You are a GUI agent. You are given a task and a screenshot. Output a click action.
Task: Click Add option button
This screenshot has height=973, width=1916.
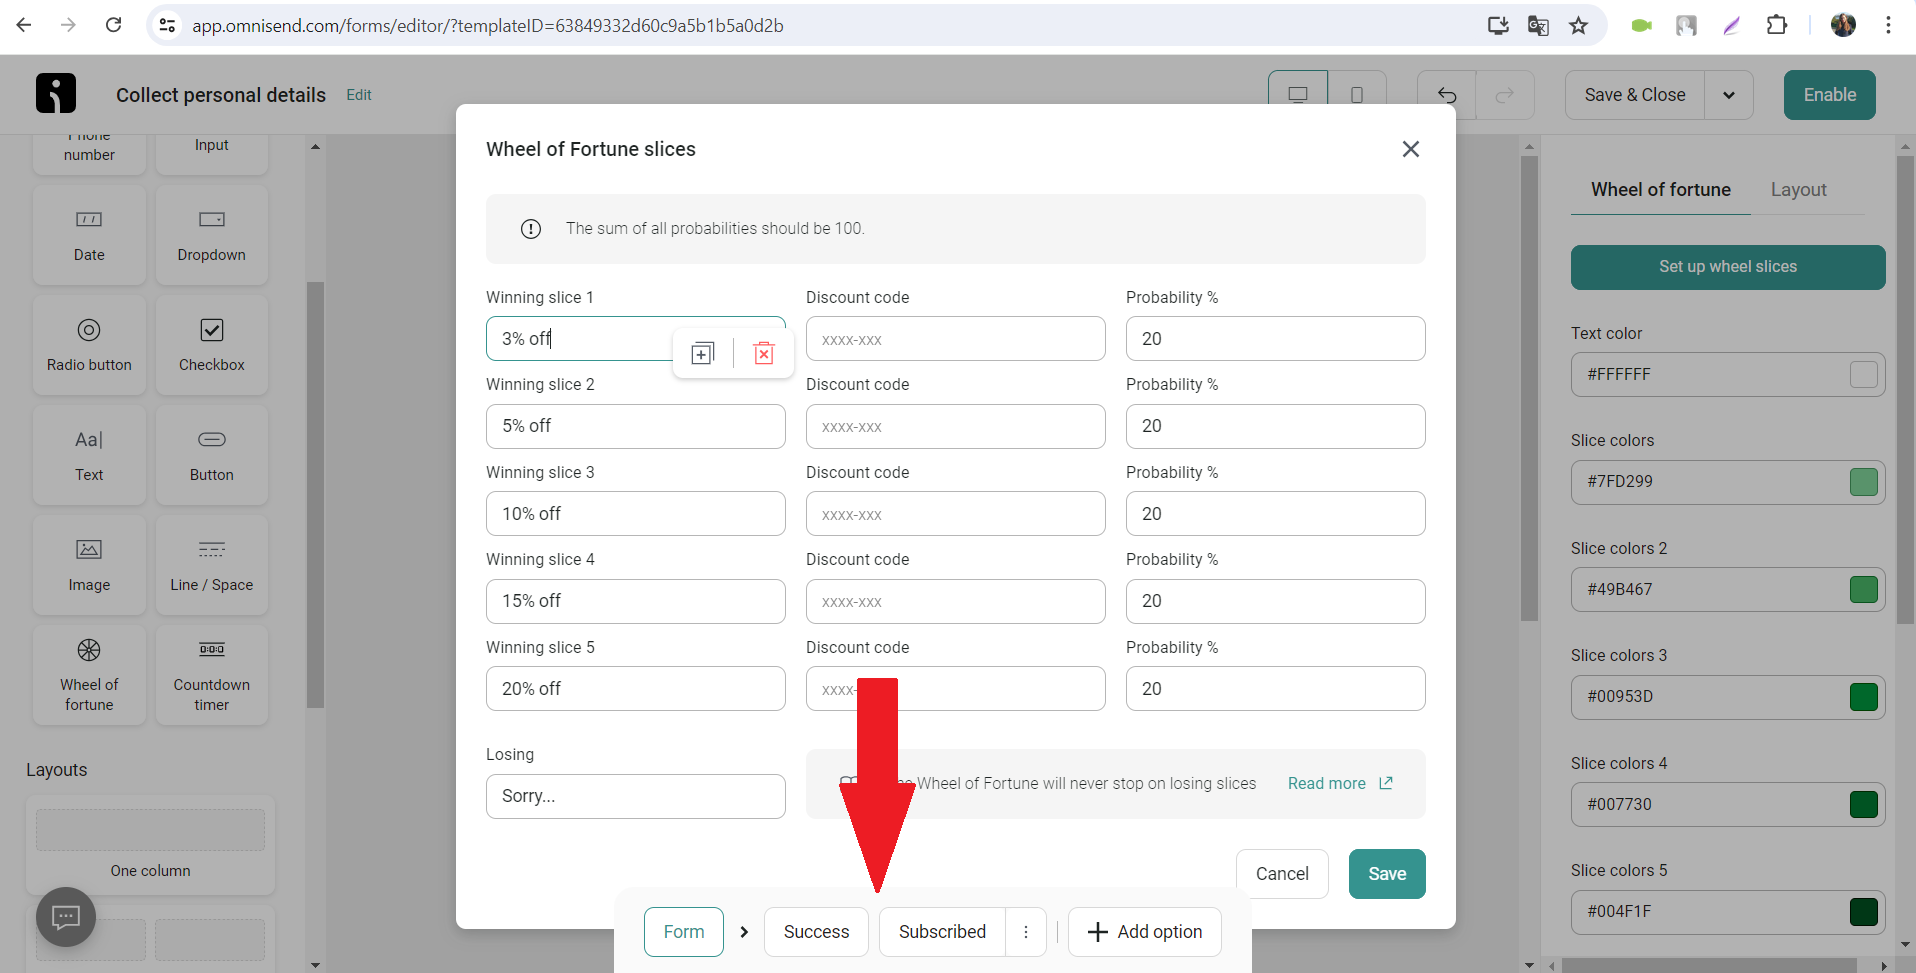point(1145,932)
